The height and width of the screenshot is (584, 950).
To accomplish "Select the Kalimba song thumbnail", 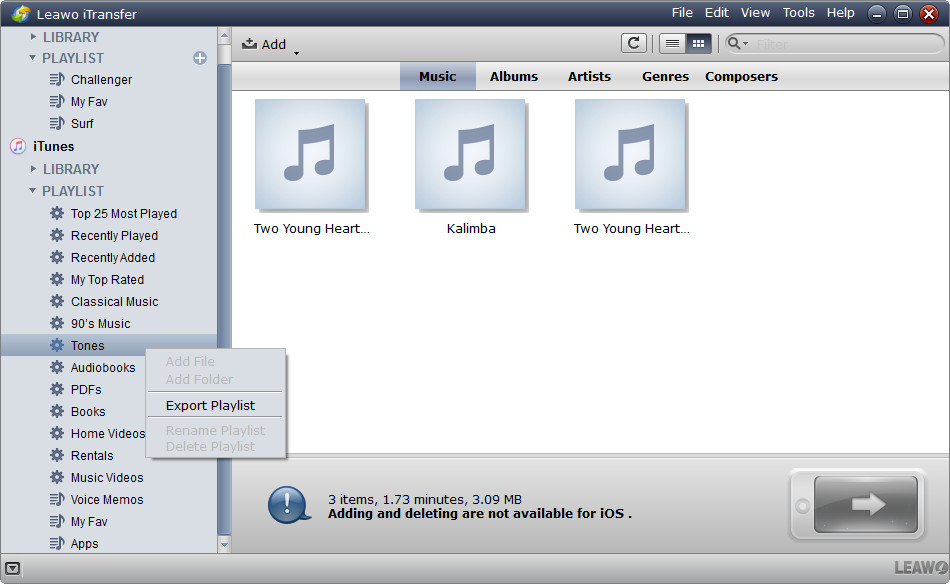I will click(x=470, y=155).
